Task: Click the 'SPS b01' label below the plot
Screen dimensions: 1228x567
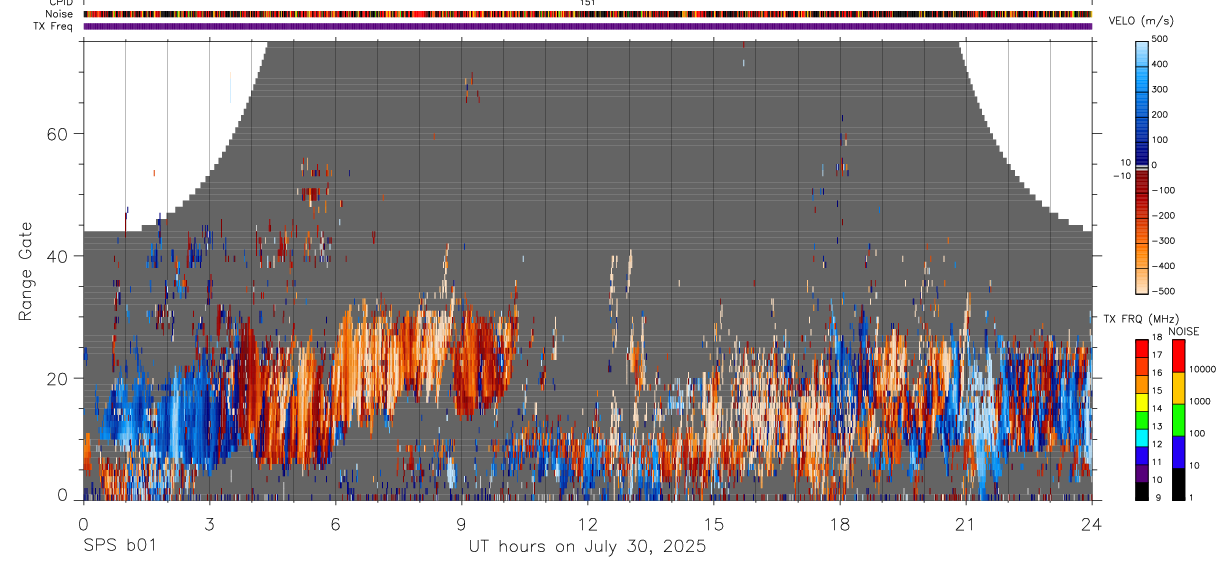Action: pyautogui.click(x=118, y=546)
